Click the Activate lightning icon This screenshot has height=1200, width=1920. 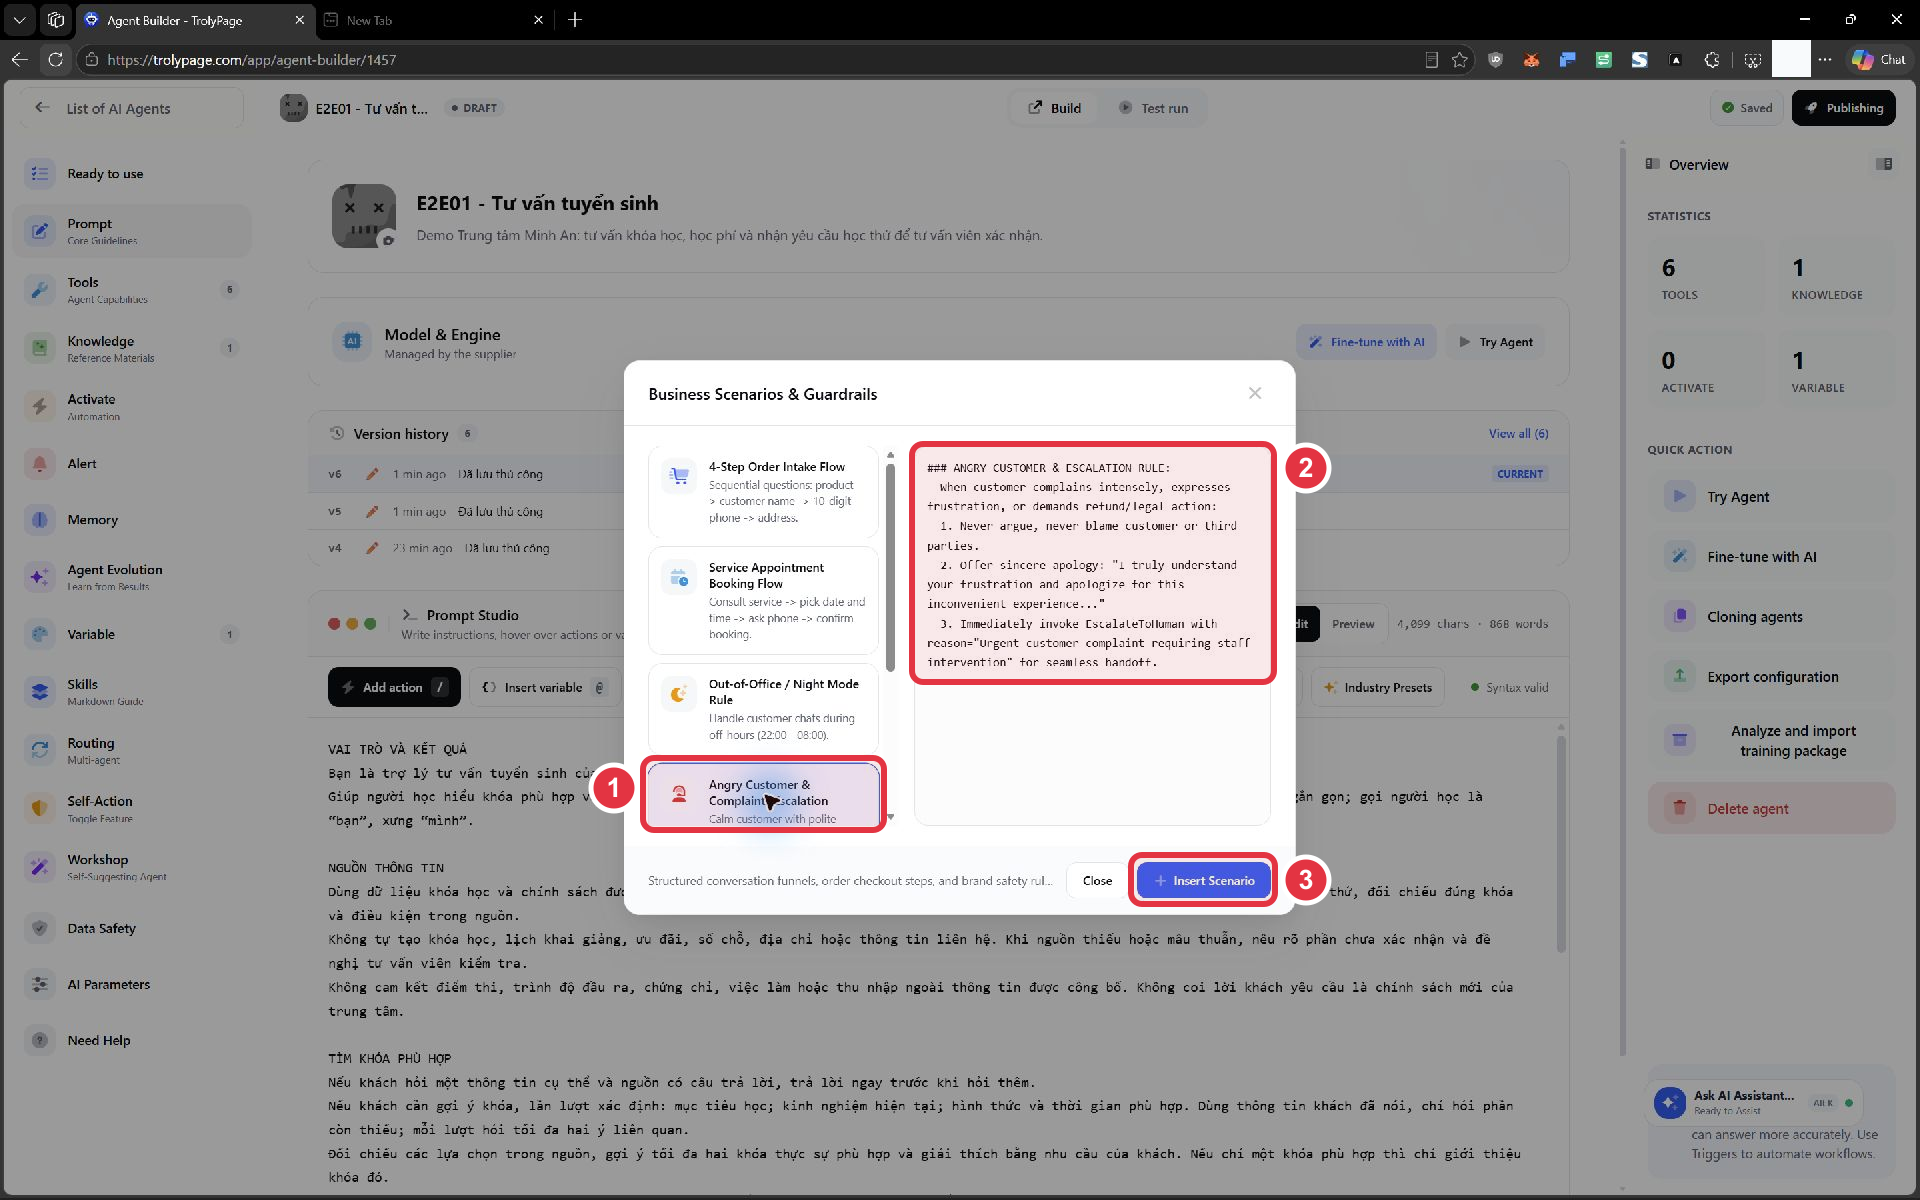point(39,406)
